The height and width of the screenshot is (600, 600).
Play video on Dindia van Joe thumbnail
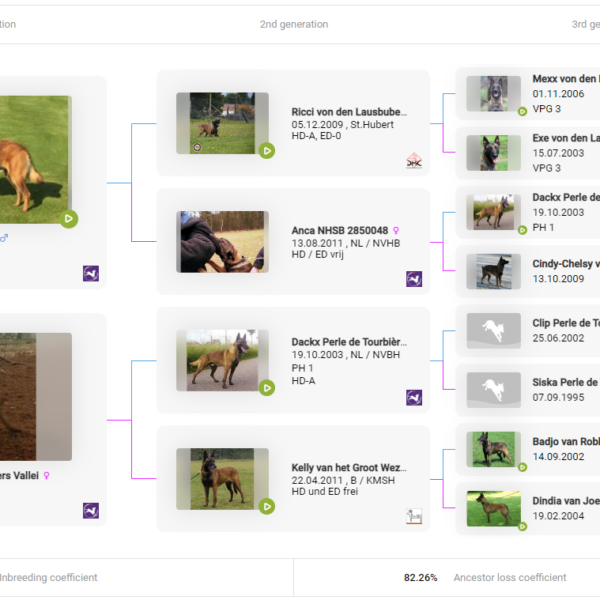point(522,527)
